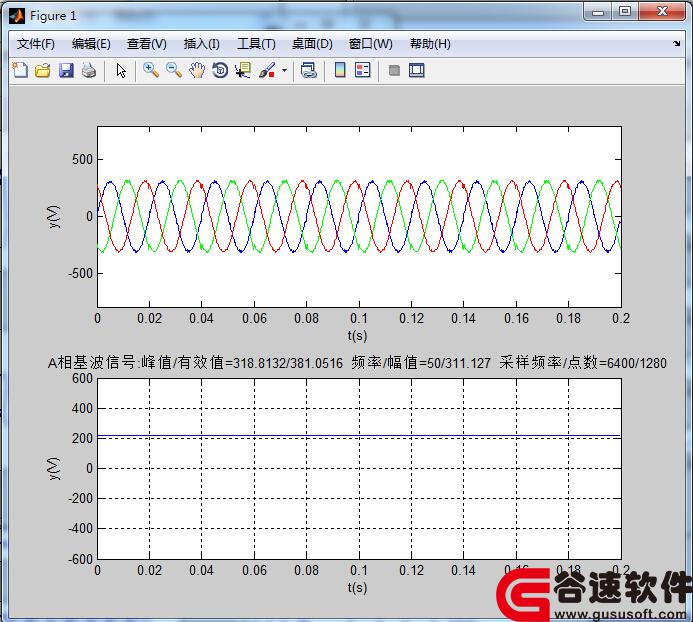Create a new figure with toolbar icon

pos(20,70)
